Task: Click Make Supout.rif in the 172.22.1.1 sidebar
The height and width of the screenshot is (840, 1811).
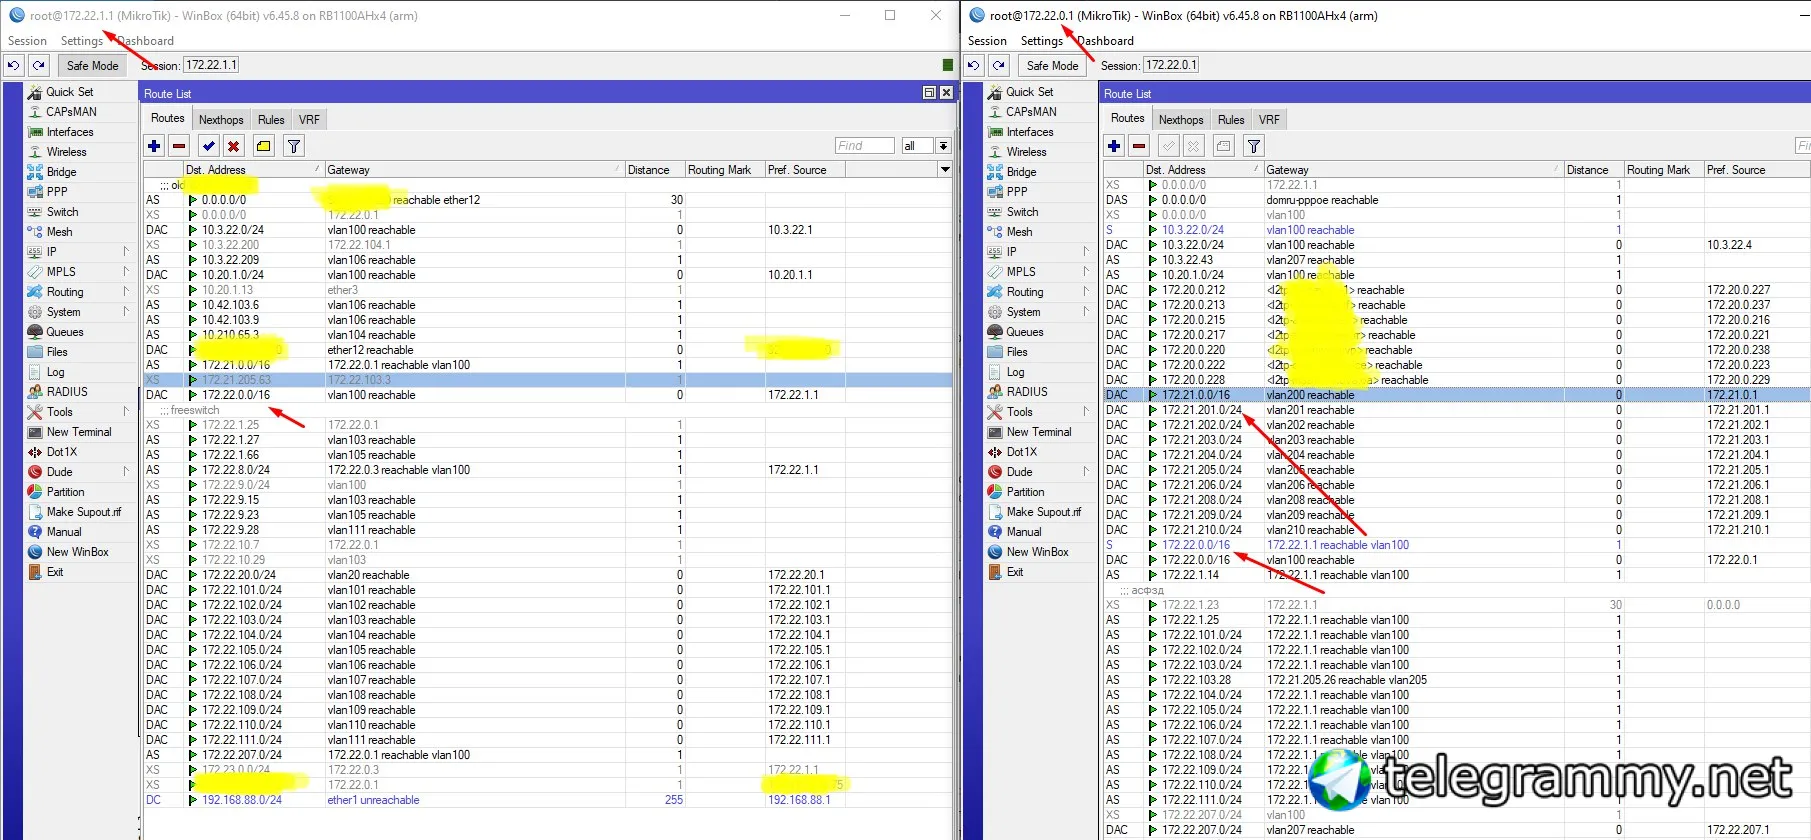Action: pos(84,512)
